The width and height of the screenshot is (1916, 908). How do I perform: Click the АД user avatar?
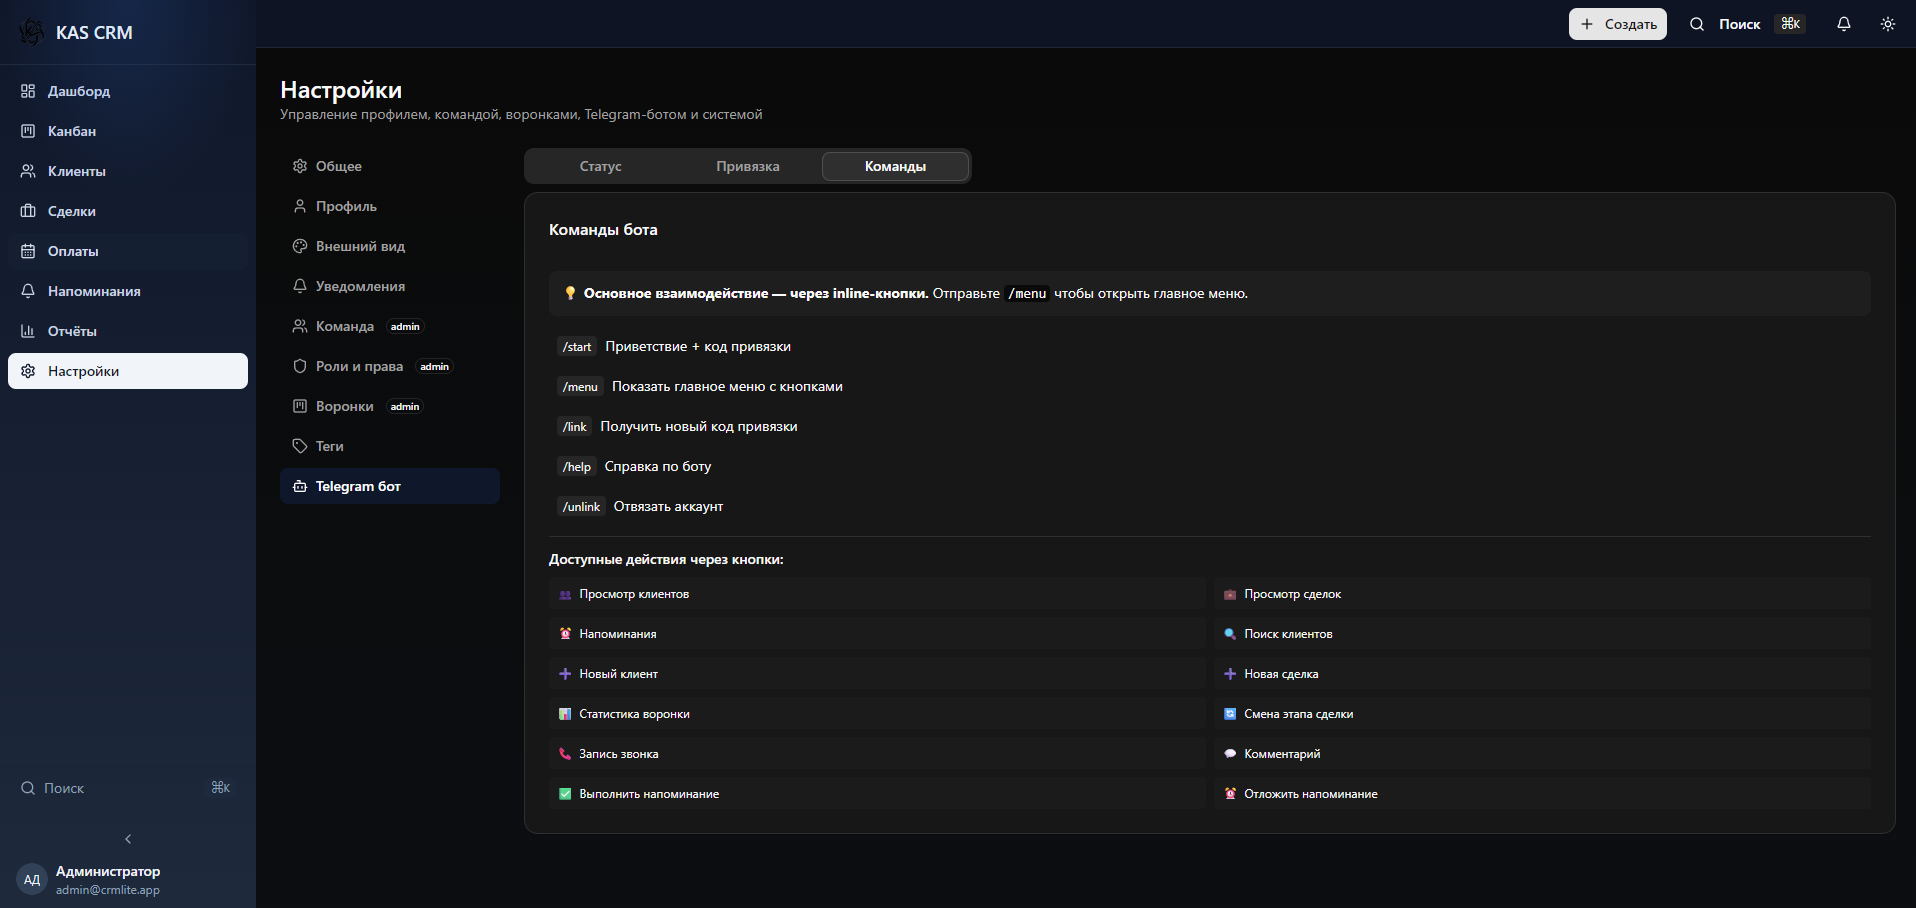tap(32, 880)
